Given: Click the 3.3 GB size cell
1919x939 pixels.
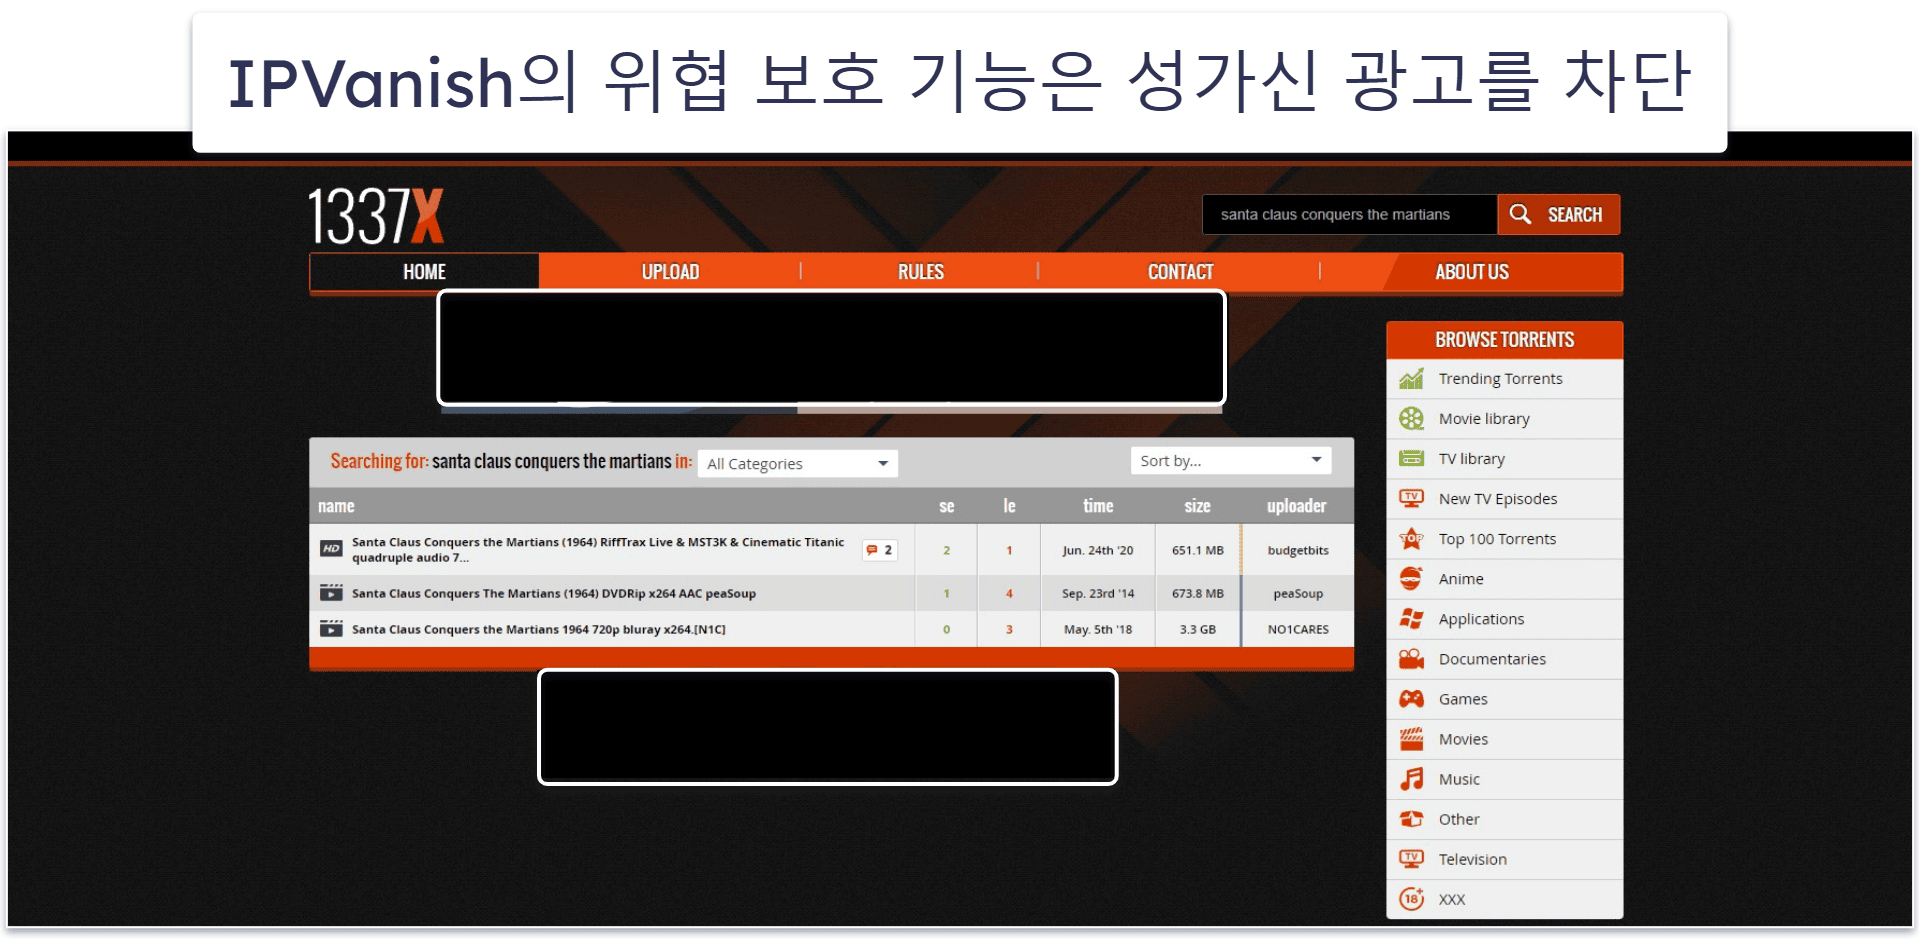Looking at the screenshot, I should [1198, 629].
